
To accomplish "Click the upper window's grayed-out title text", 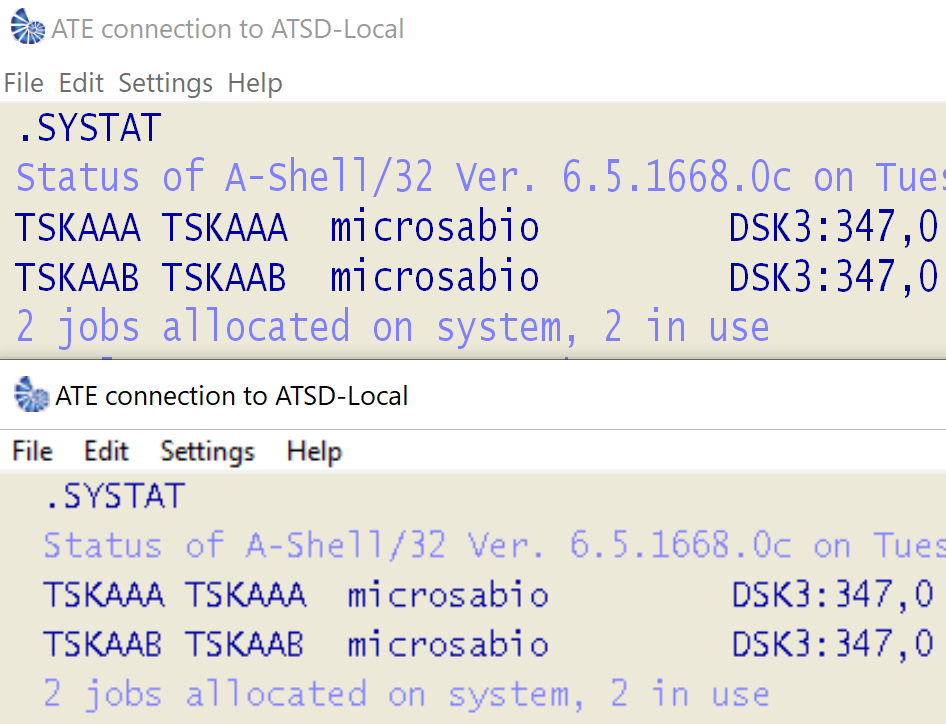I will coord(228,29).
